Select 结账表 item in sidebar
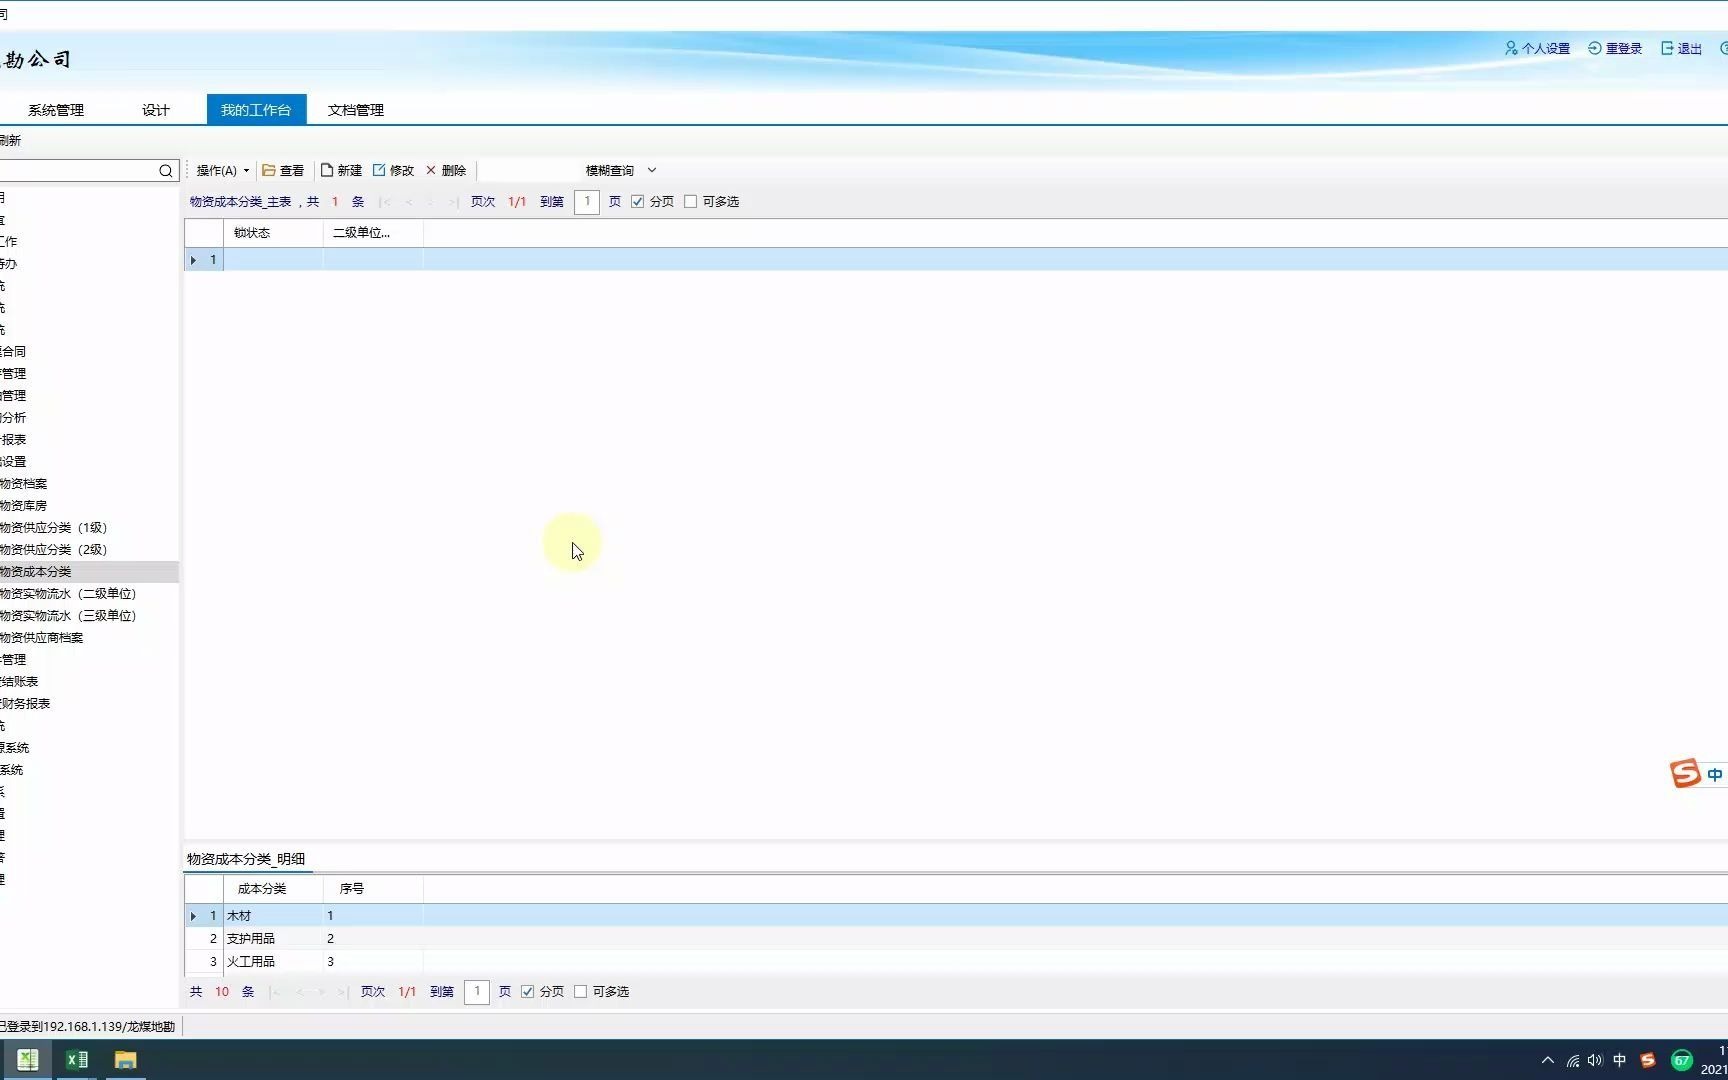Viewport: 1728px width, 1080px height. click(x=20, y=682)
